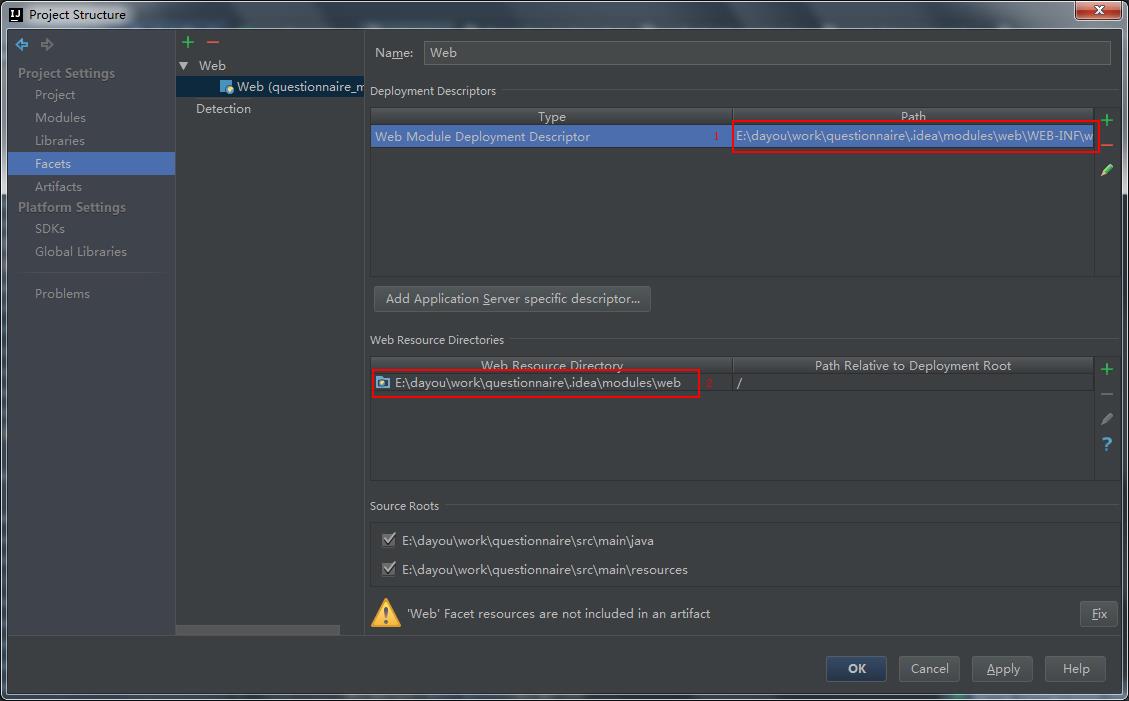The height and width of the screenshot is (701, 1129).
Task: Click the Path column header
Action: click(x=913, y=117)
